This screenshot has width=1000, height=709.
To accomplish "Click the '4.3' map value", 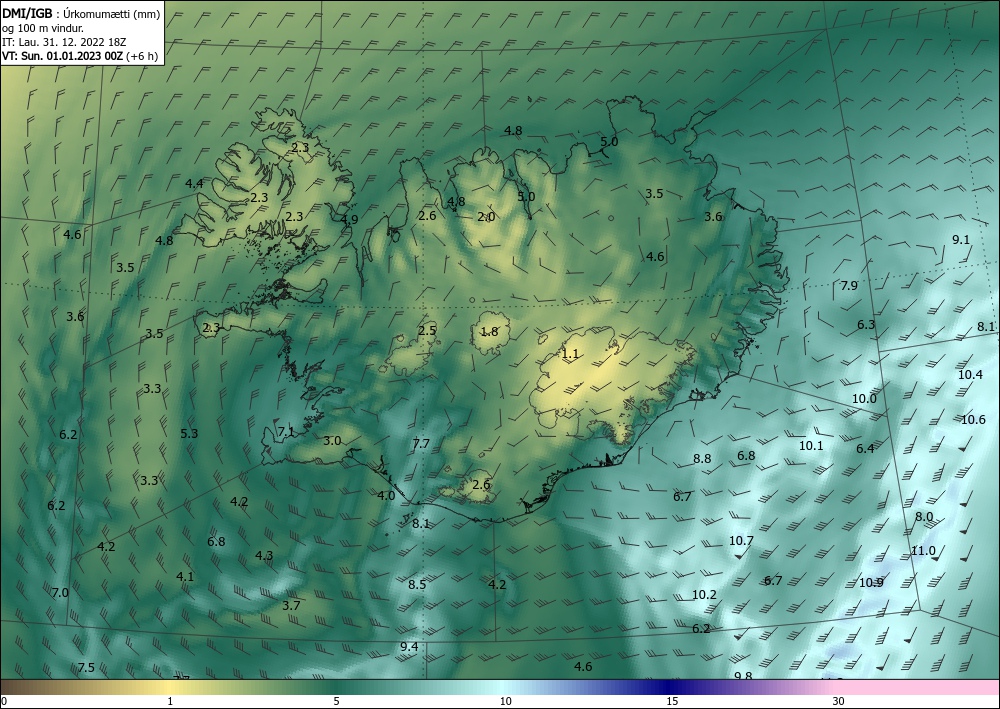I will pos(264,555).
